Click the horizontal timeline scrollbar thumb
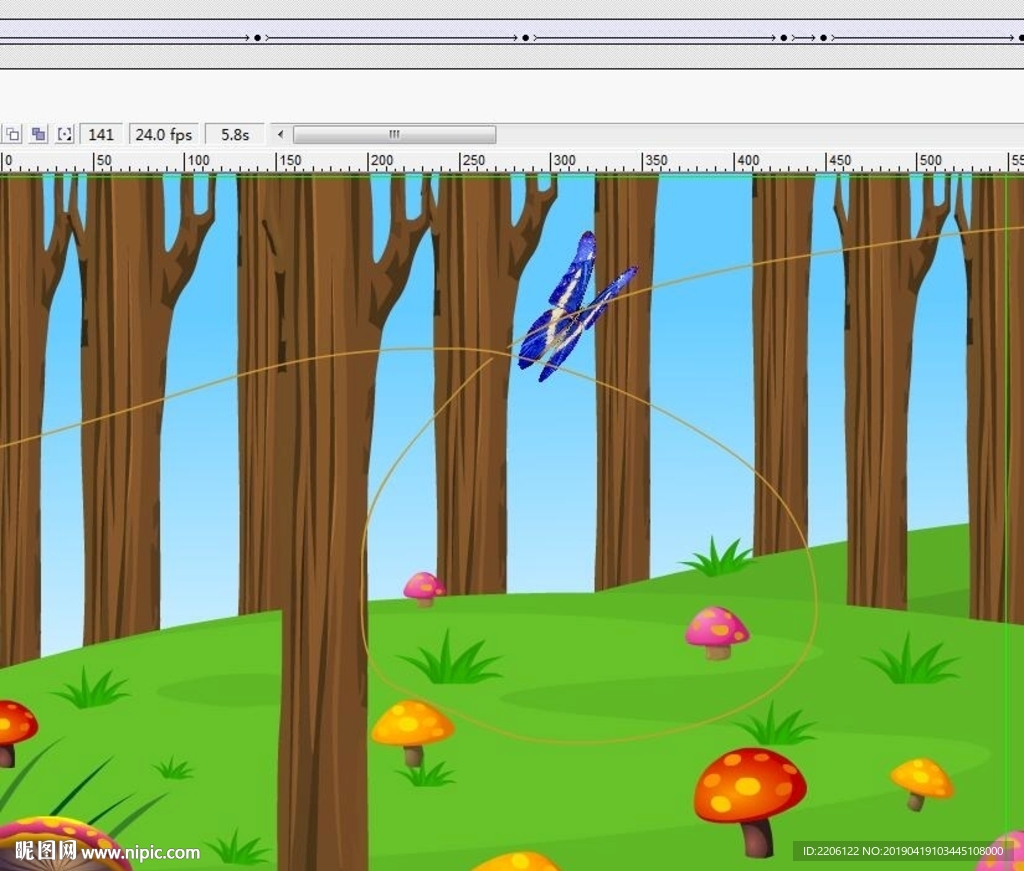This screenshot has width=1024, height=871. coord(394,134)
